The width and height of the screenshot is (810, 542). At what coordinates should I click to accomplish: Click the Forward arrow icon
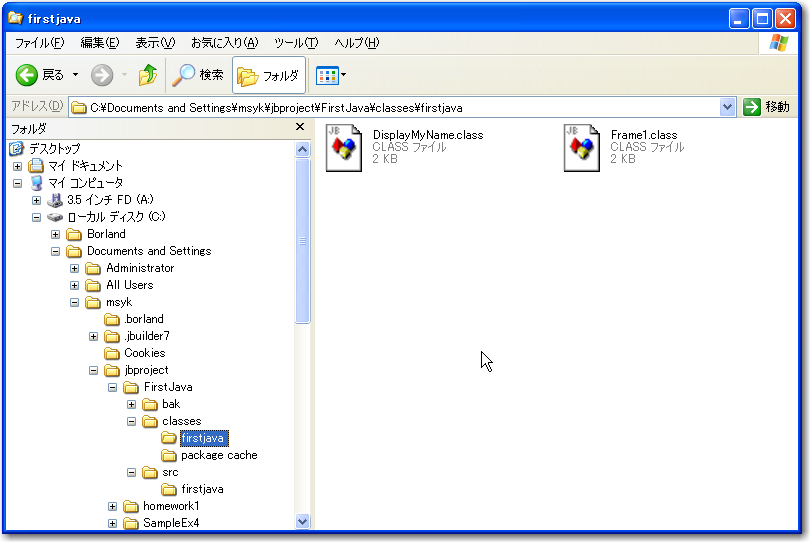(102, 75)
